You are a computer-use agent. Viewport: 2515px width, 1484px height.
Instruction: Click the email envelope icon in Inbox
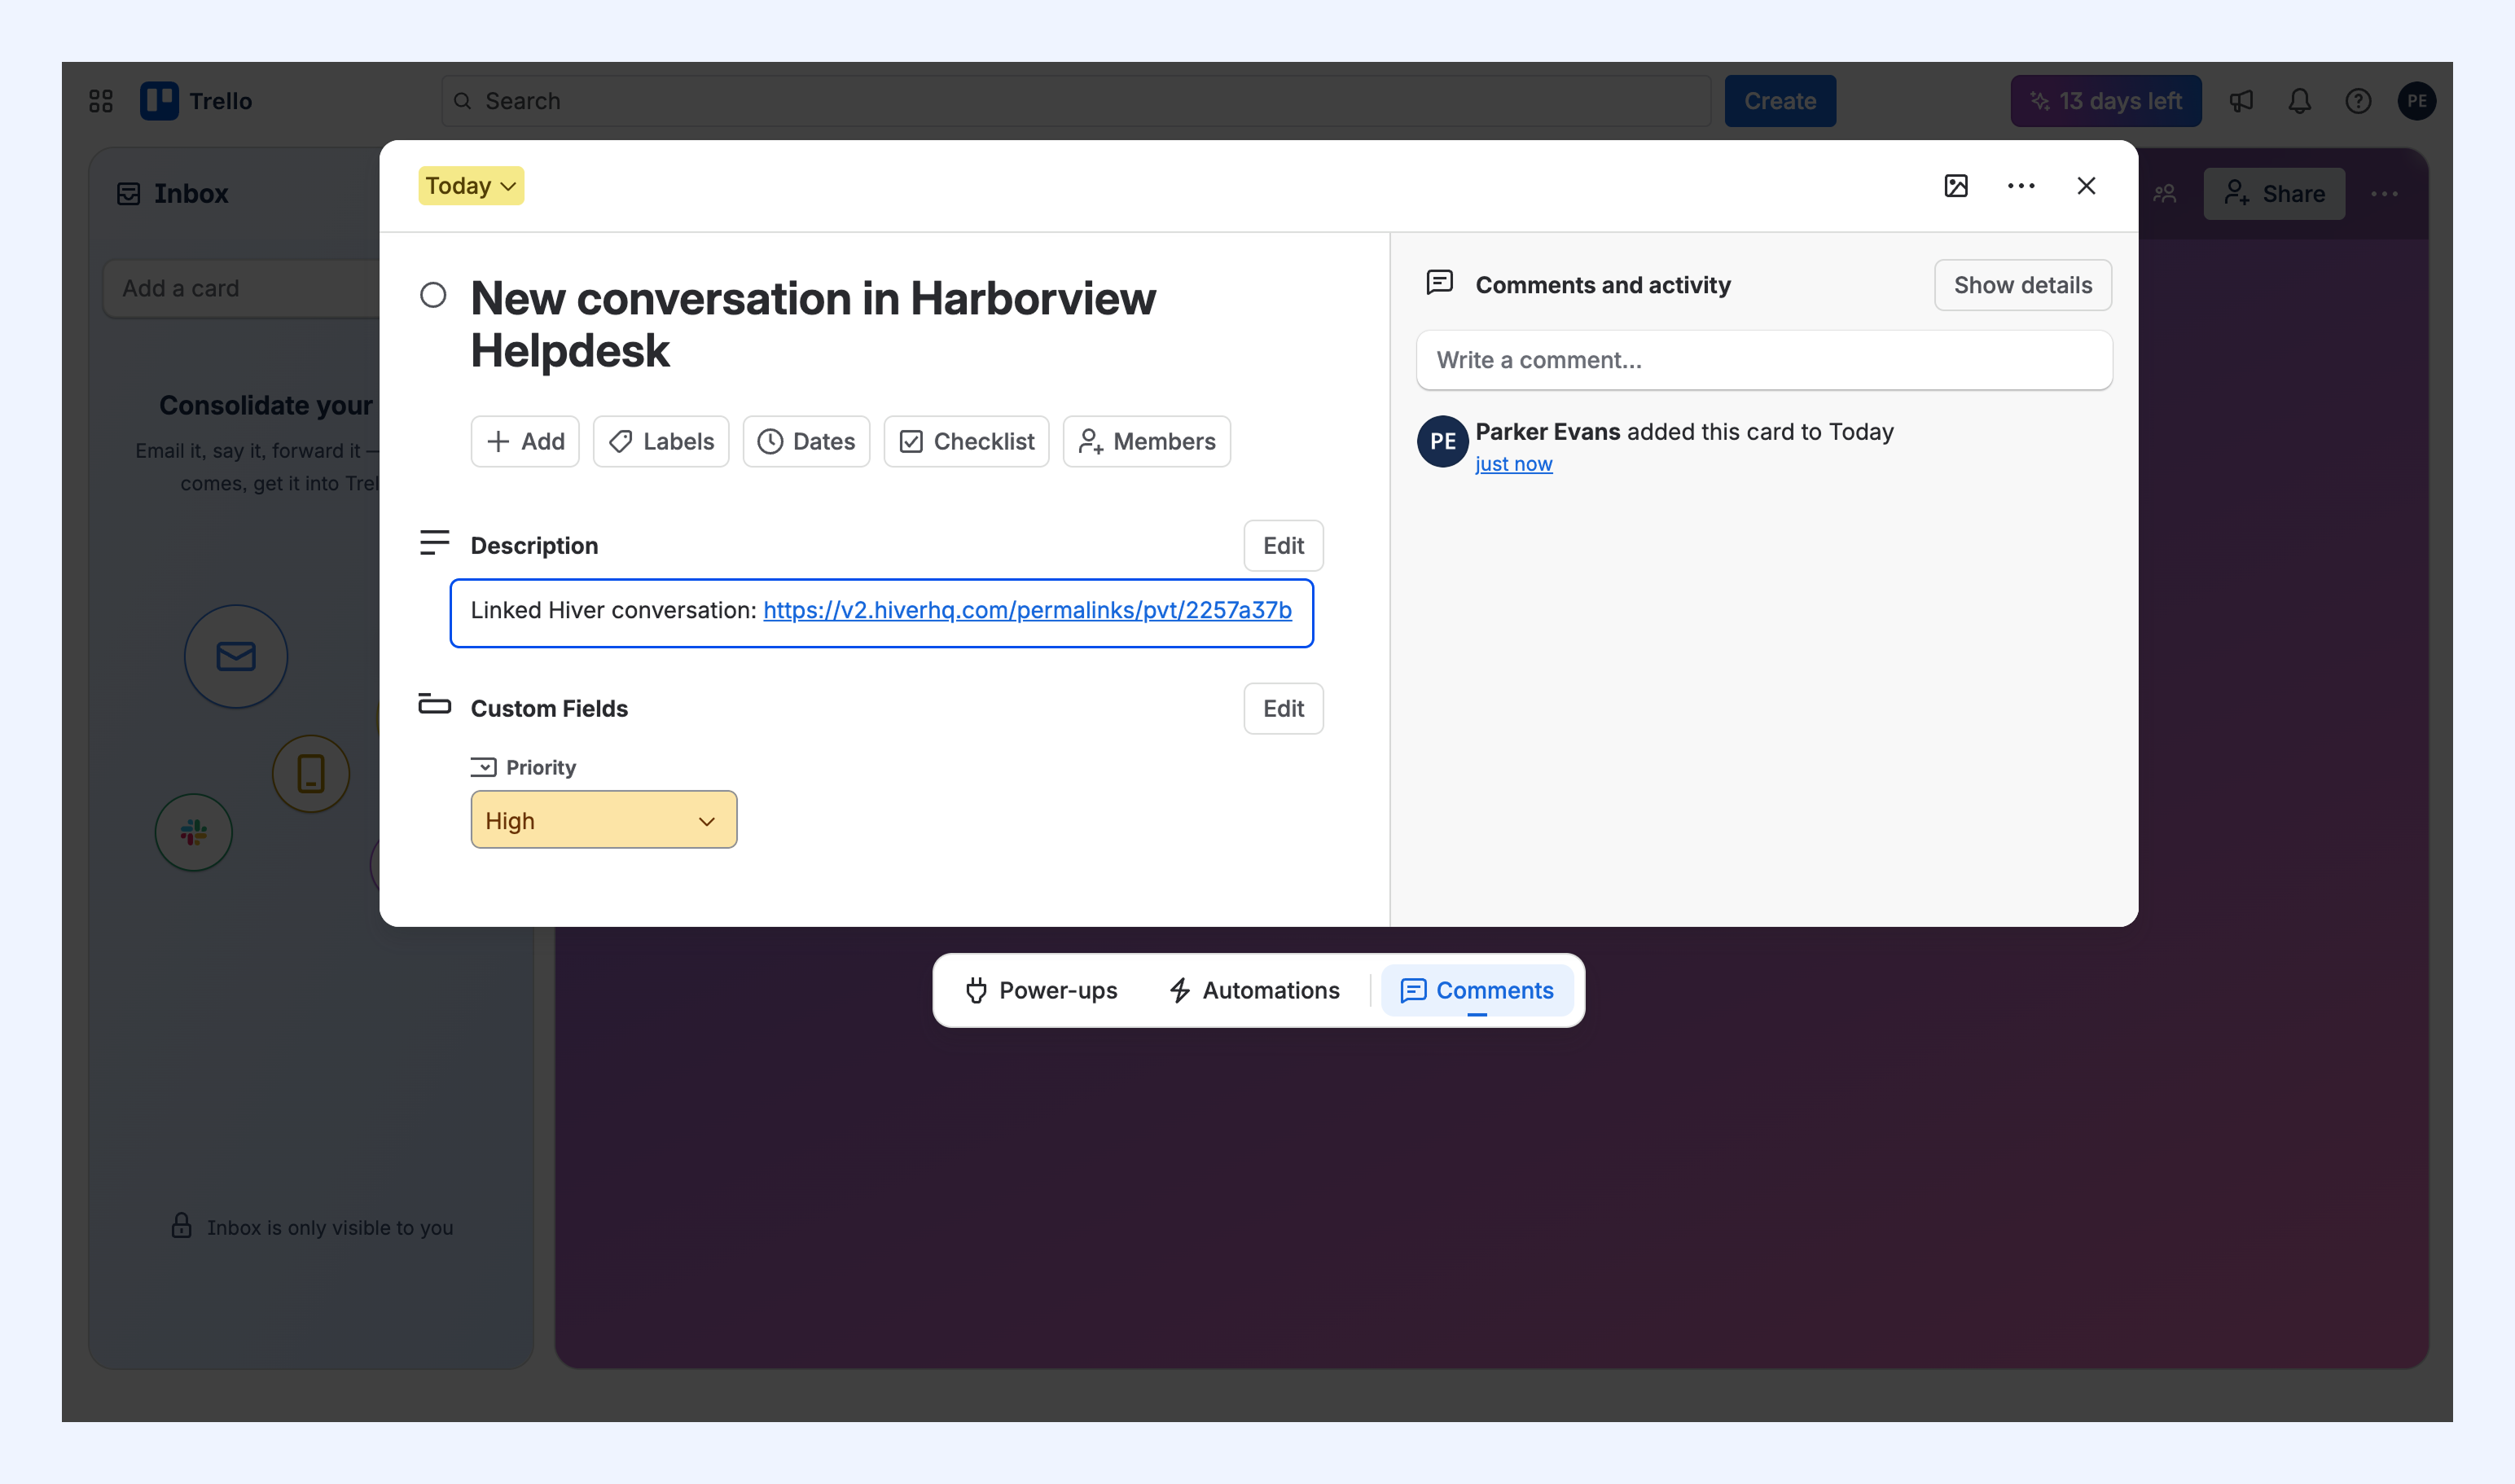click(x=236, y=656)
